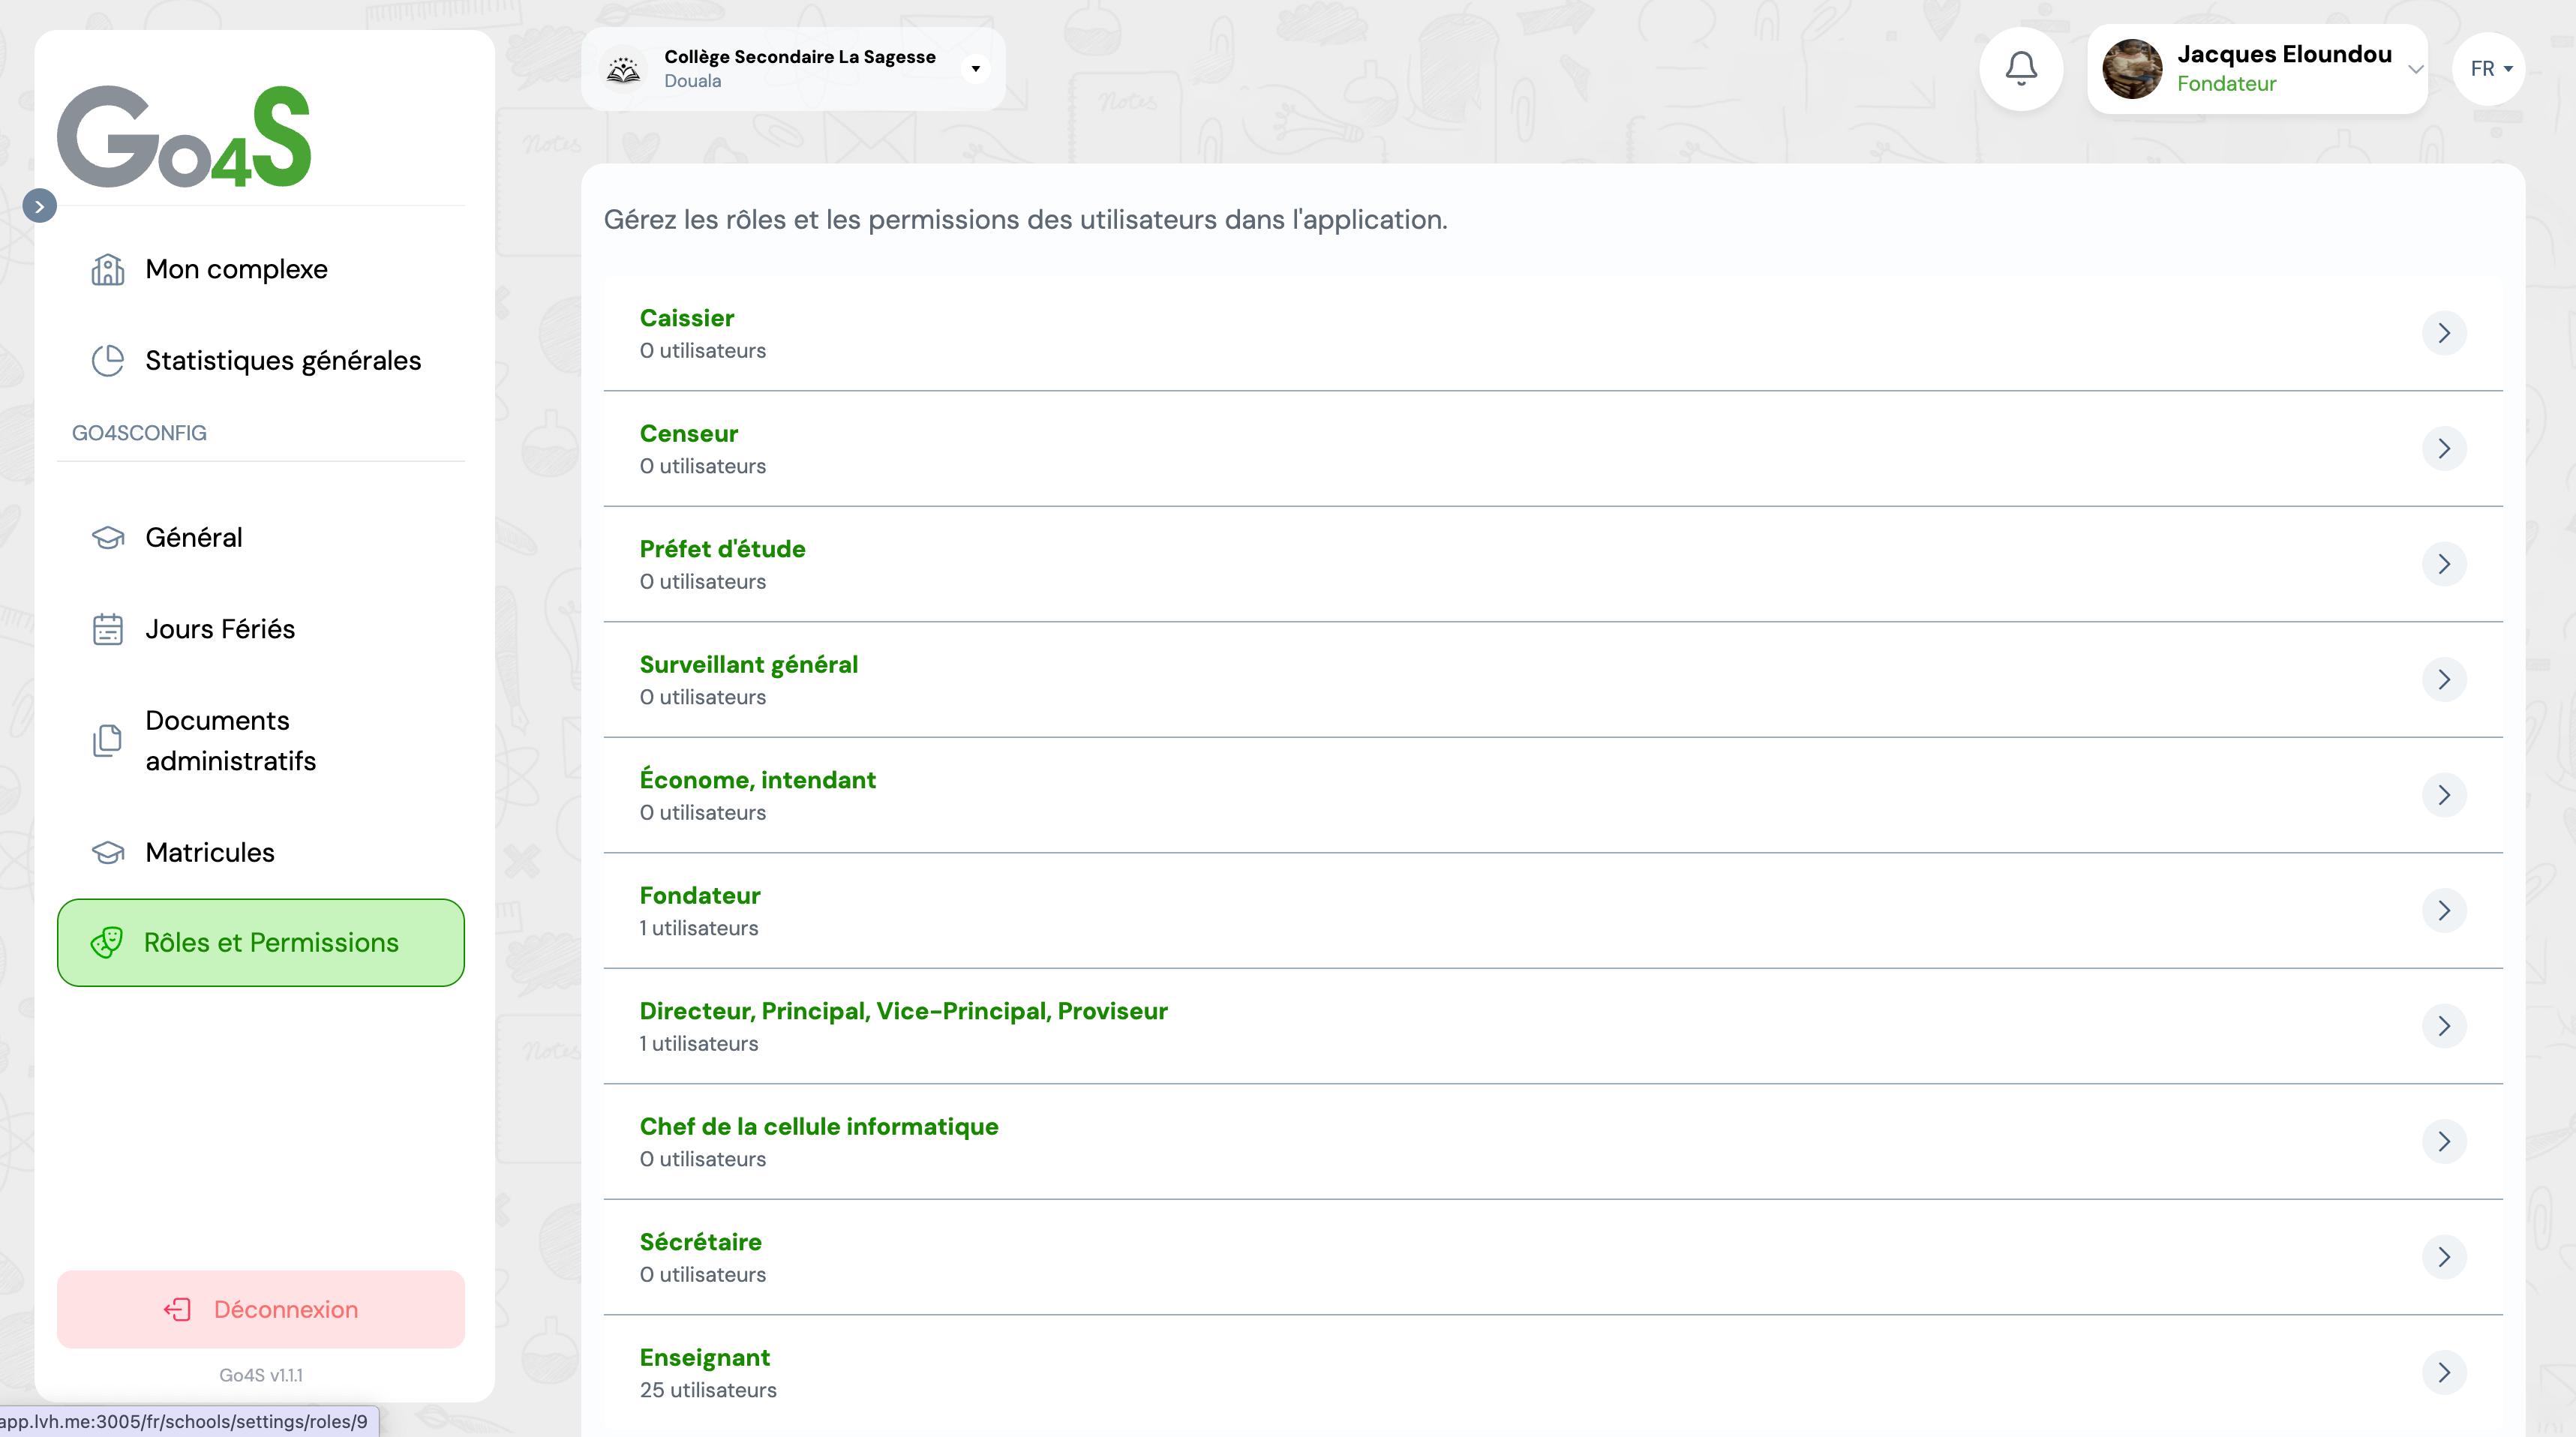The image size is (2576, 1437).
Task: Collapse sidebar using round arrow toggle
Action: (40, 206)
